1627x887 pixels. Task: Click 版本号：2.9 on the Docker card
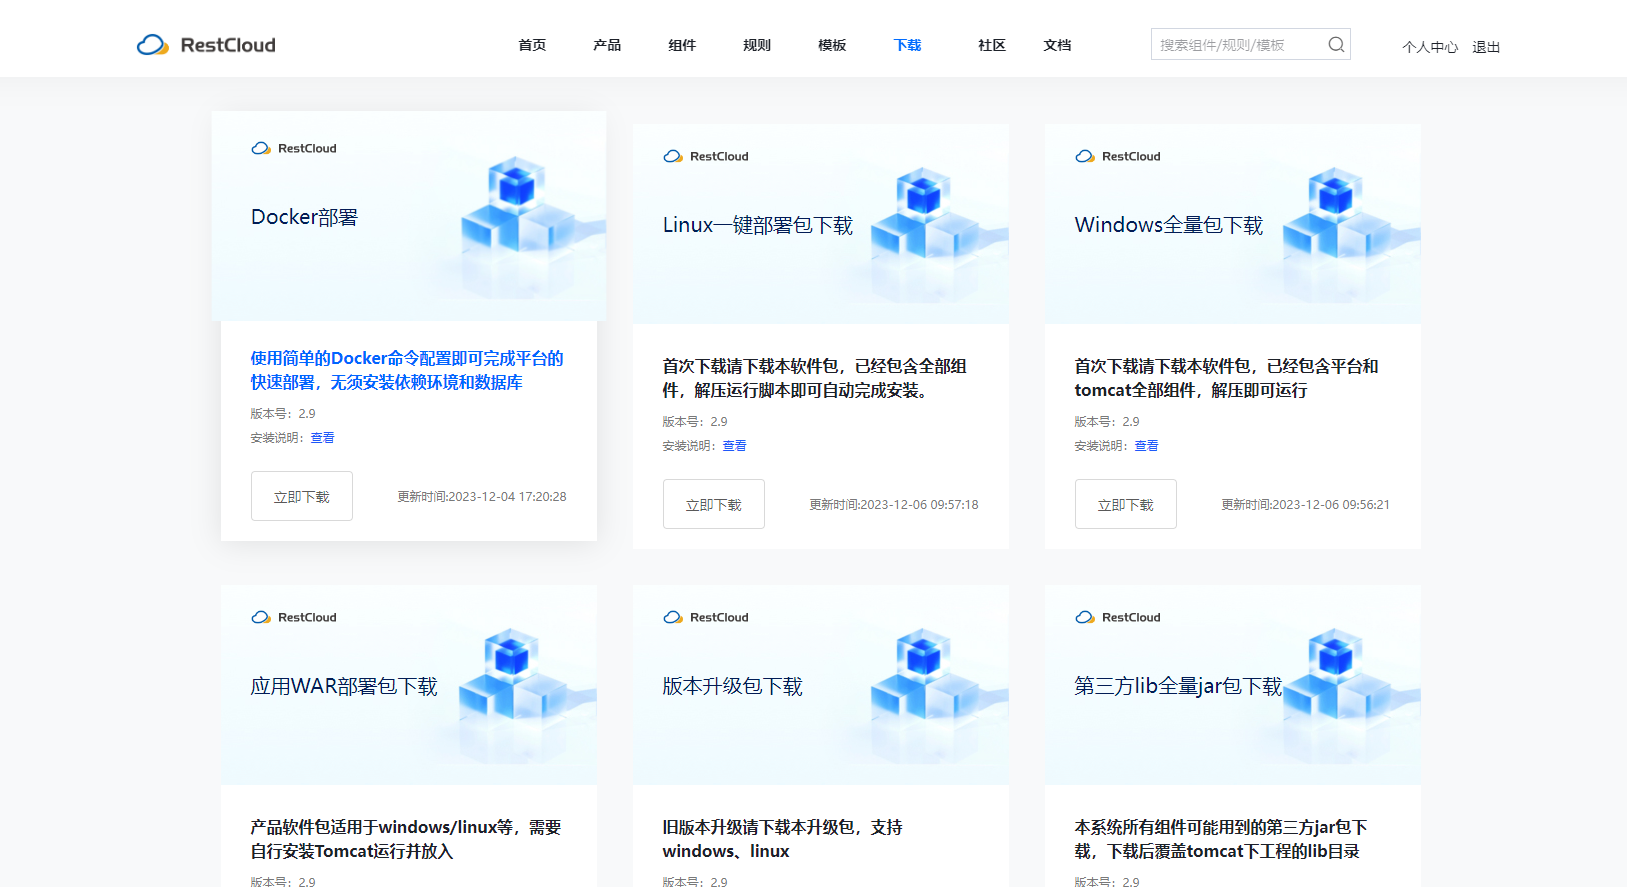coord(283,413)
